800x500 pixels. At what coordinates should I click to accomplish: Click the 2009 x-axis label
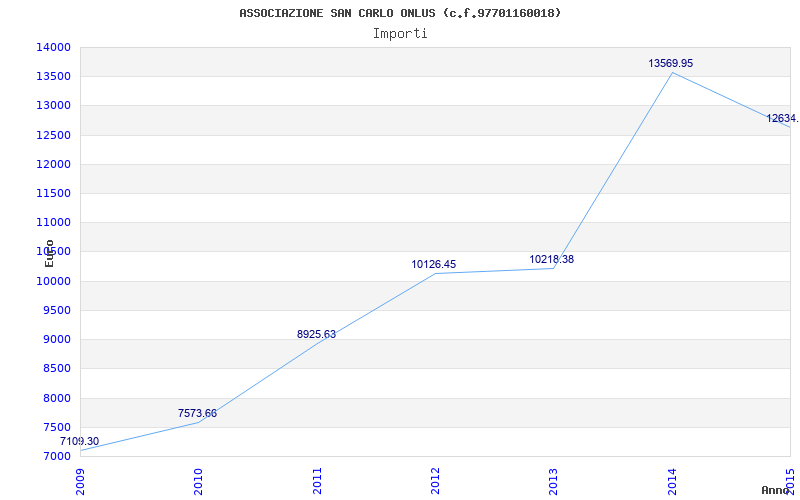[x=80, y=481]
